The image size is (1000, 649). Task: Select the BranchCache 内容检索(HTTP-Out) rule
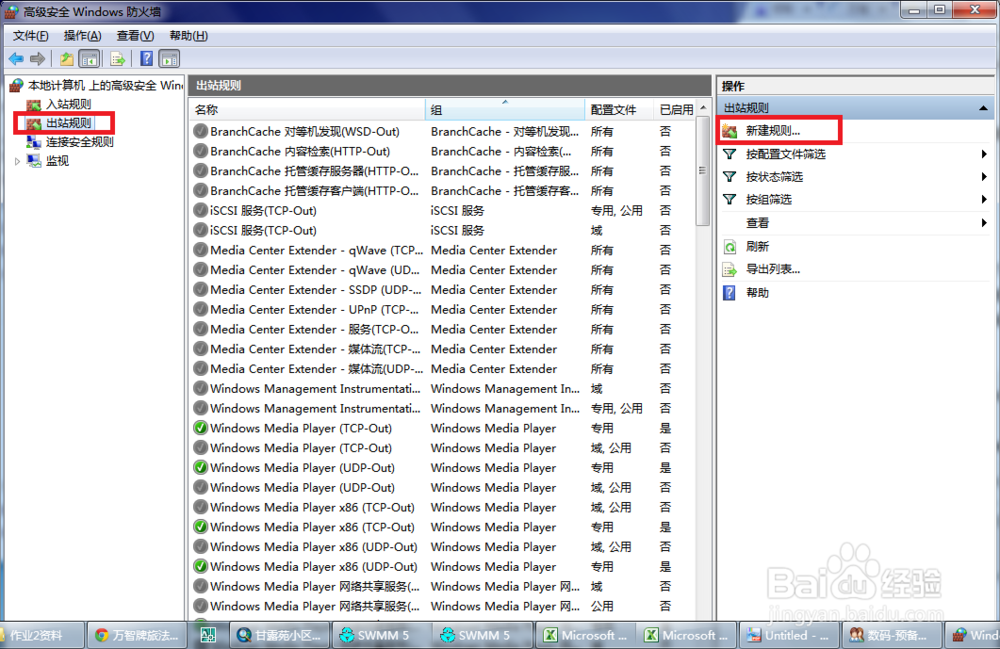[x=300, y=151]
